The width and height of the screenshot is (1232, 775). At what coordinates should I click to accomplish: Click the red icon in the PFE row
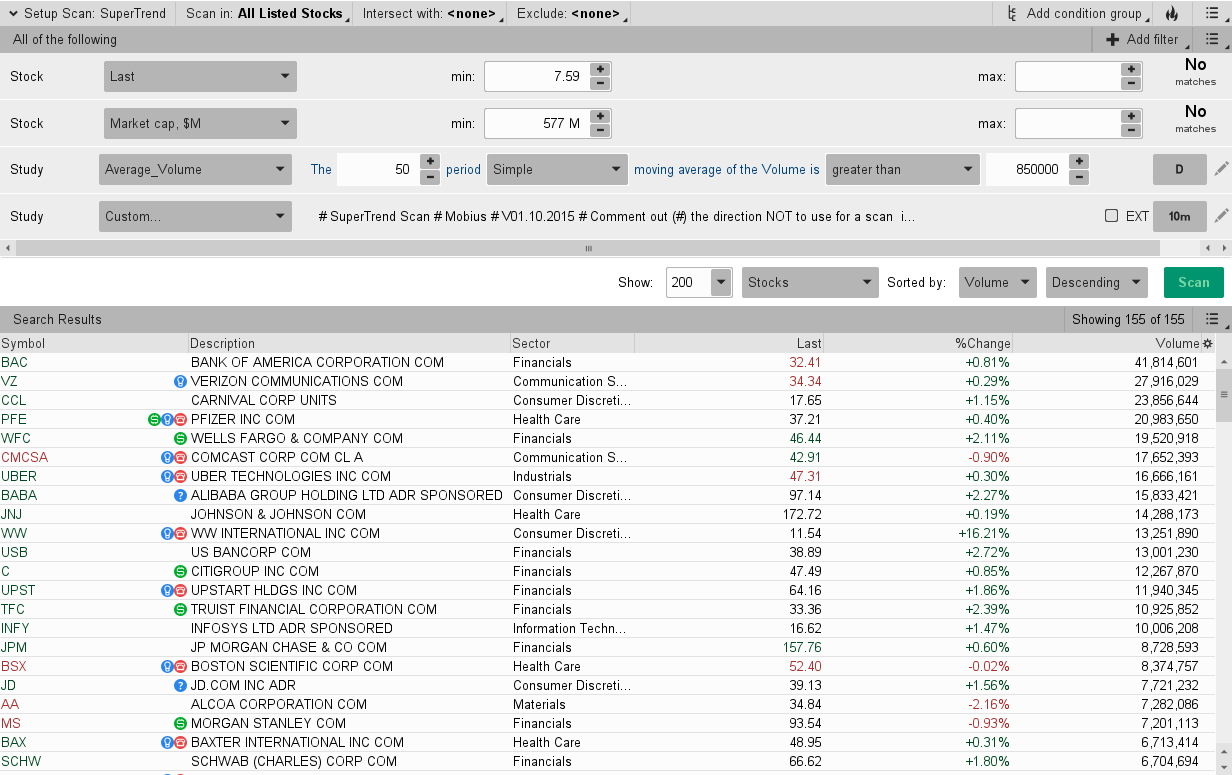pyautogui.click(x=181, y=419)
